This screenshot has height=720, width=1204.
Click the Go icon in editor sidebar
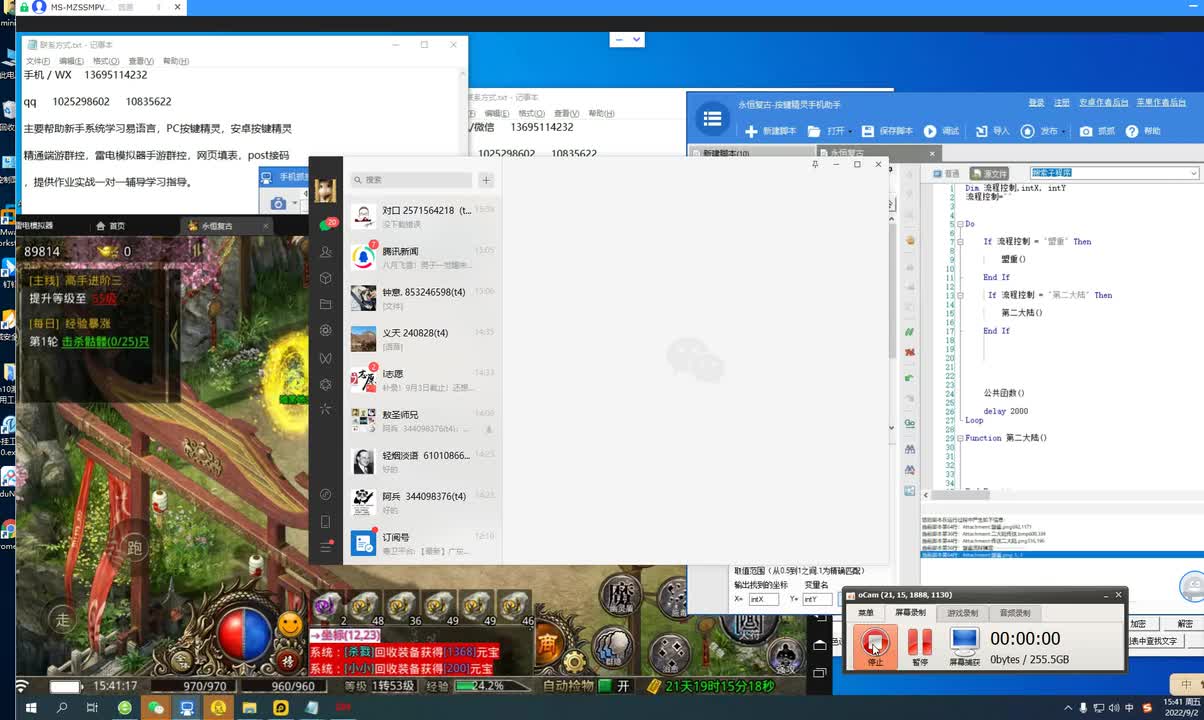pyautogui.click(x=910, y=423)
